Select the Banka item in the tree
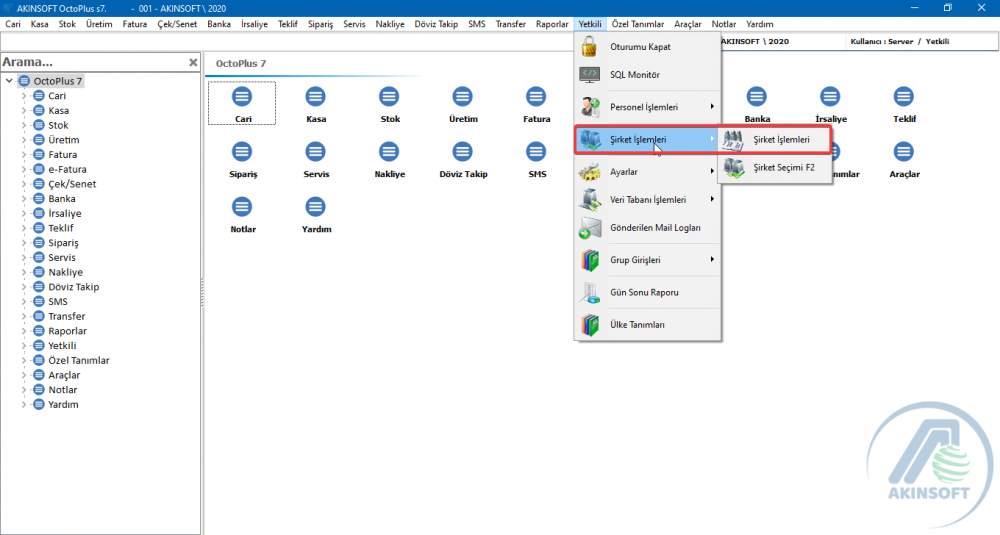 coord(62,199)
